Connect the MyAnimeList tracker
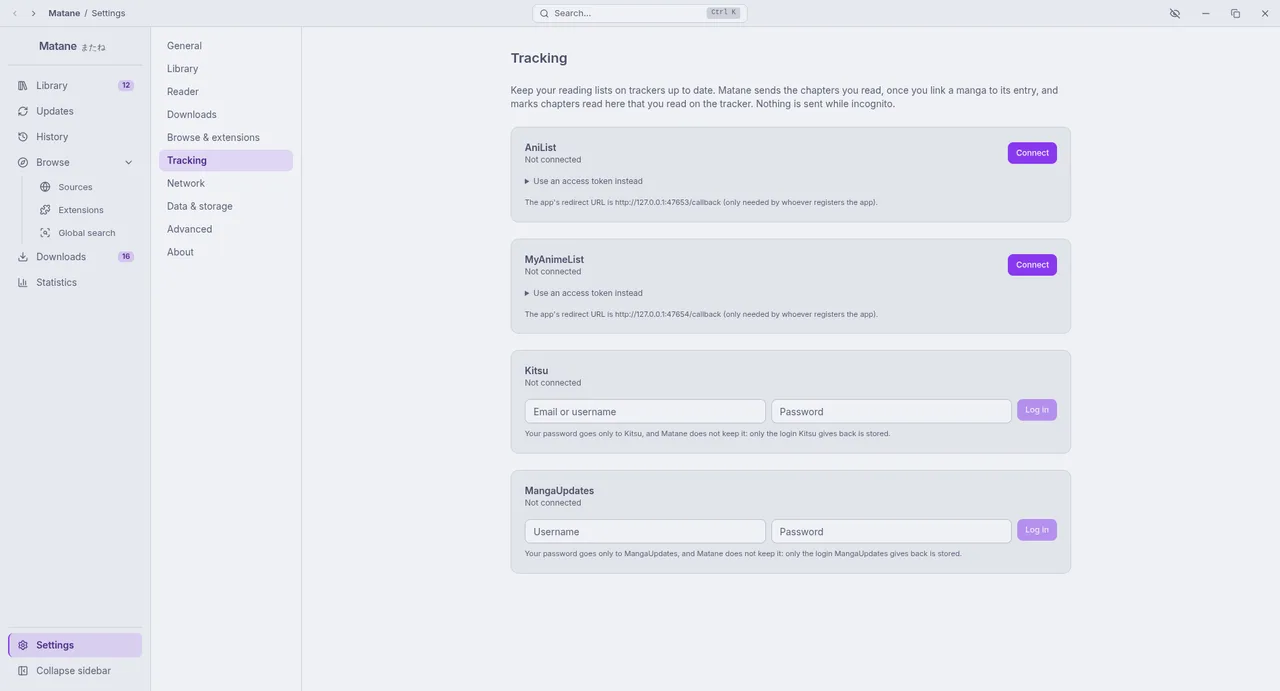This screenshot has height=691, width=1280. pos(1032,265)
